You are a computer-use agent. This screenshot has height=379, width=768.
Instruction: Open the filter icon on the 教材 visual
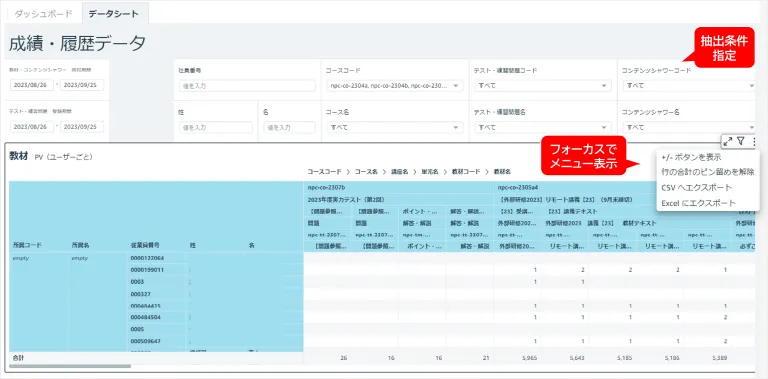pyautogui.click(x=741, y=142)
